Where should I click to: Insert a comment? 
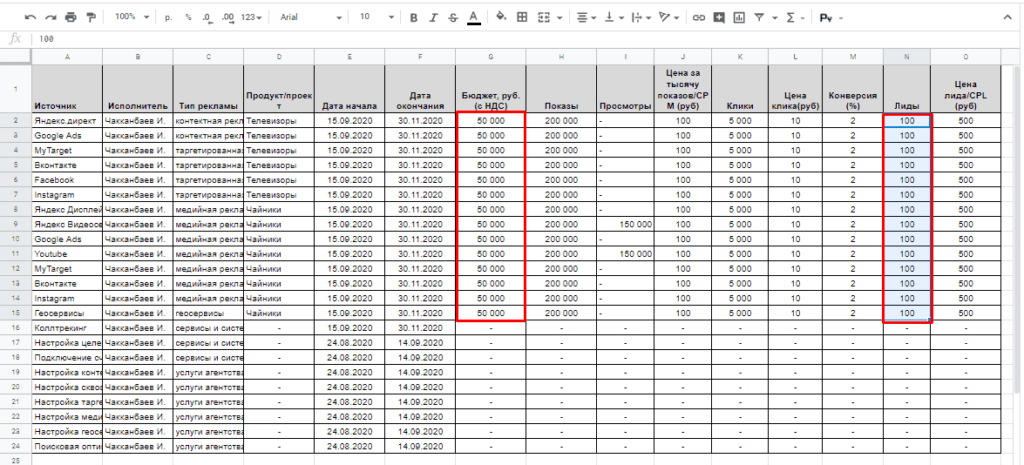coord(719,18)
